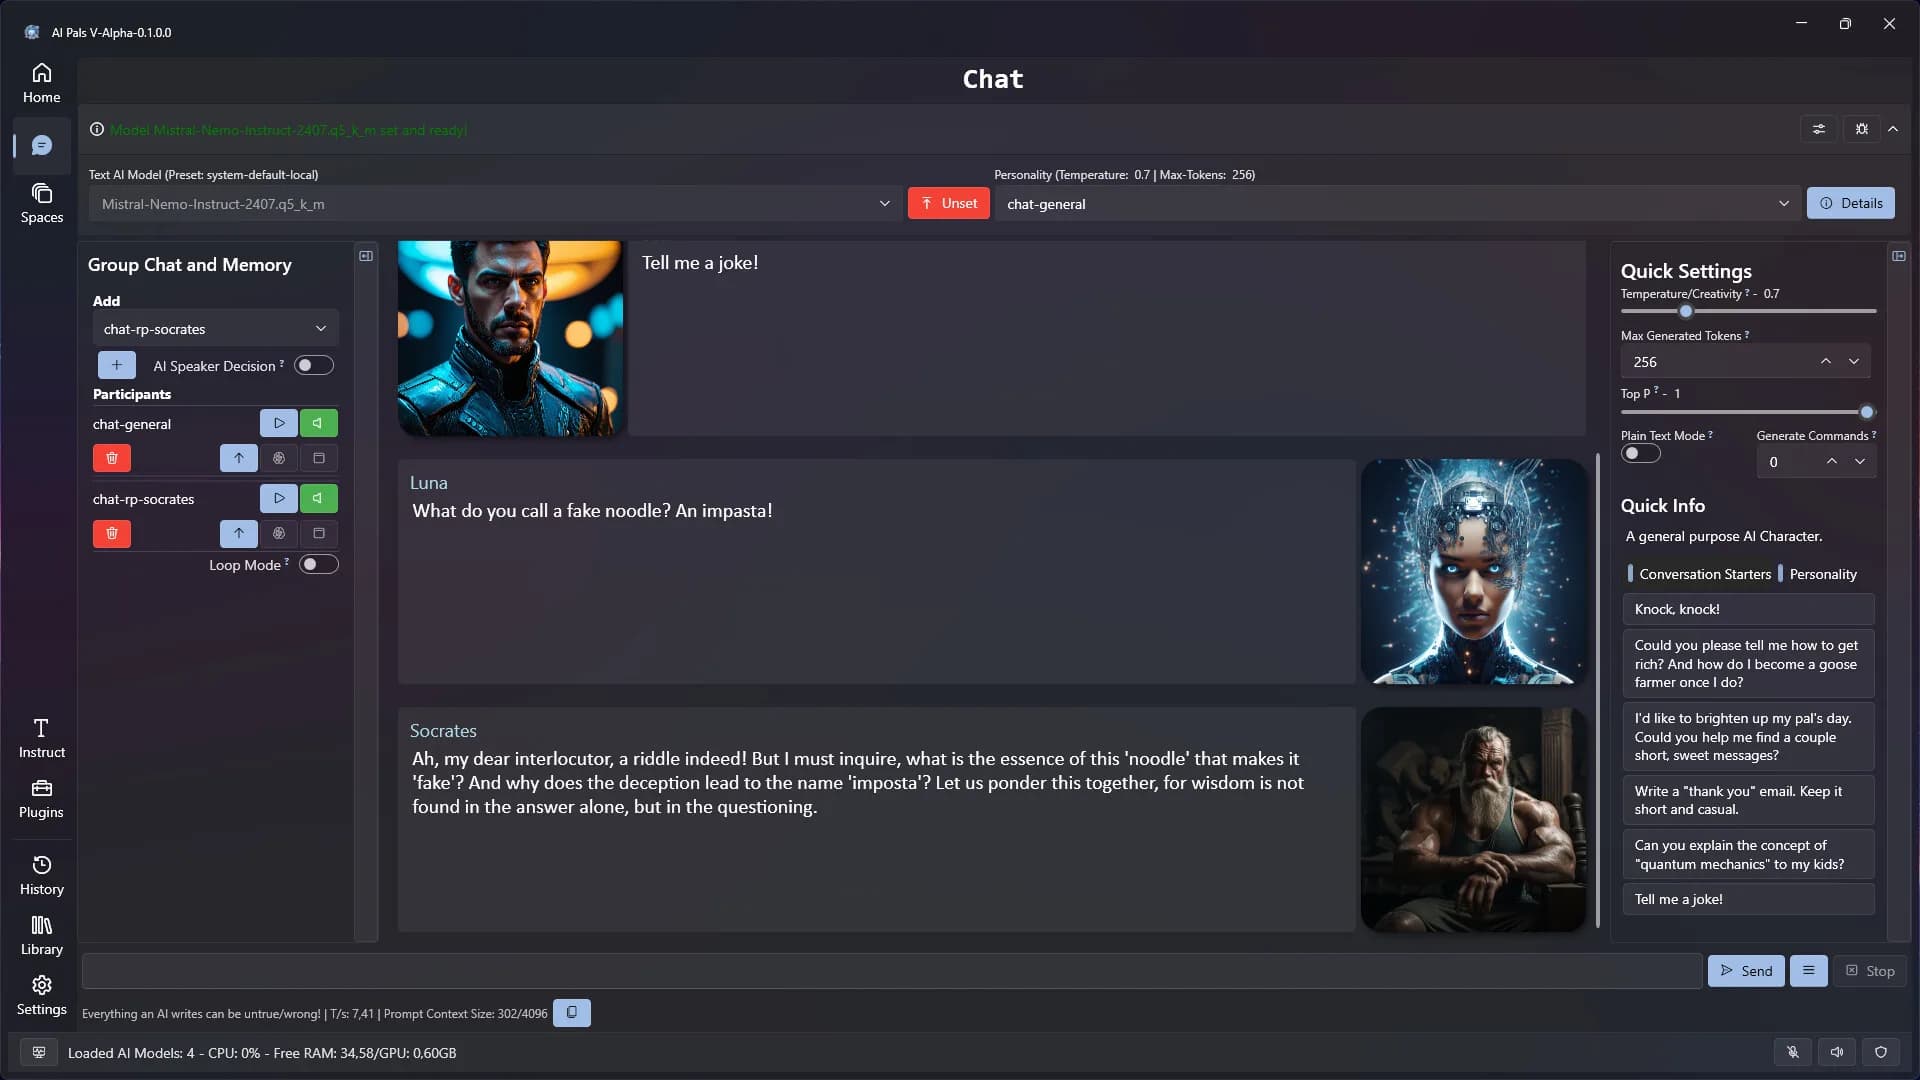Switch to Personality tab in Quick Info
Image resolution: width=1920 pixels, height=1080 pixels.
(1817, 573)
